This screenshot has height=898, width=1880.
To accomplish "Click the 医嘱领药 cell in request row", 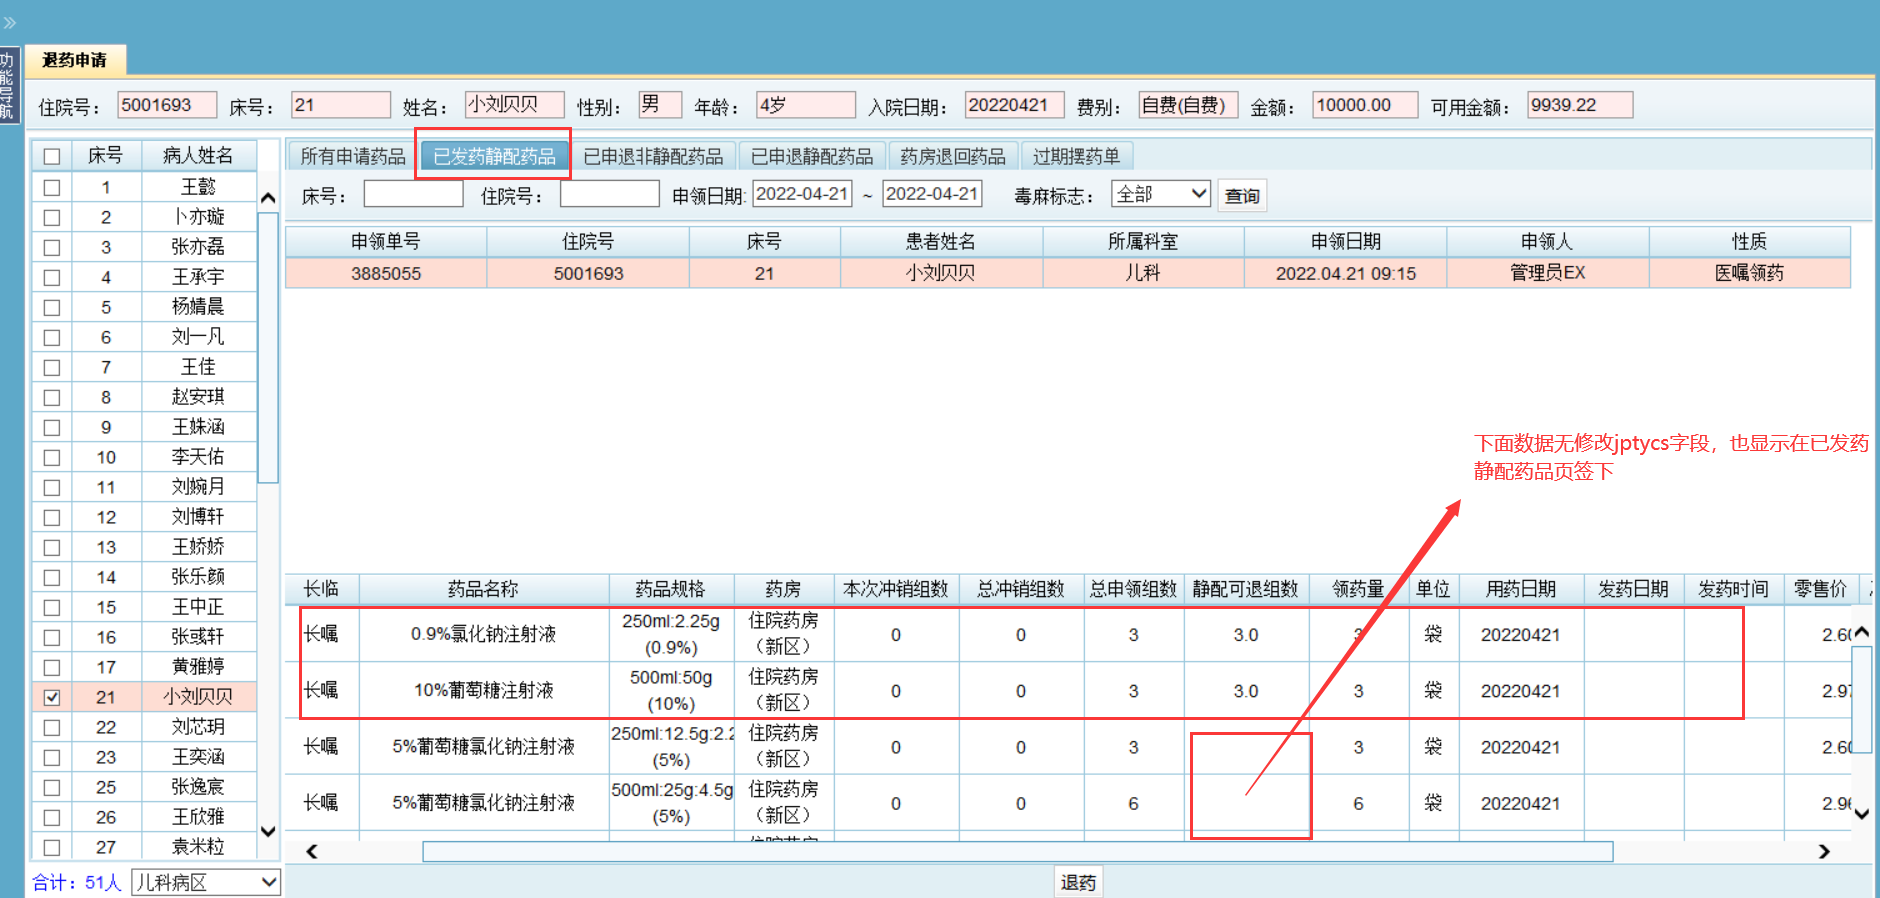I will pyautogui.click(x=1749, y=273).
